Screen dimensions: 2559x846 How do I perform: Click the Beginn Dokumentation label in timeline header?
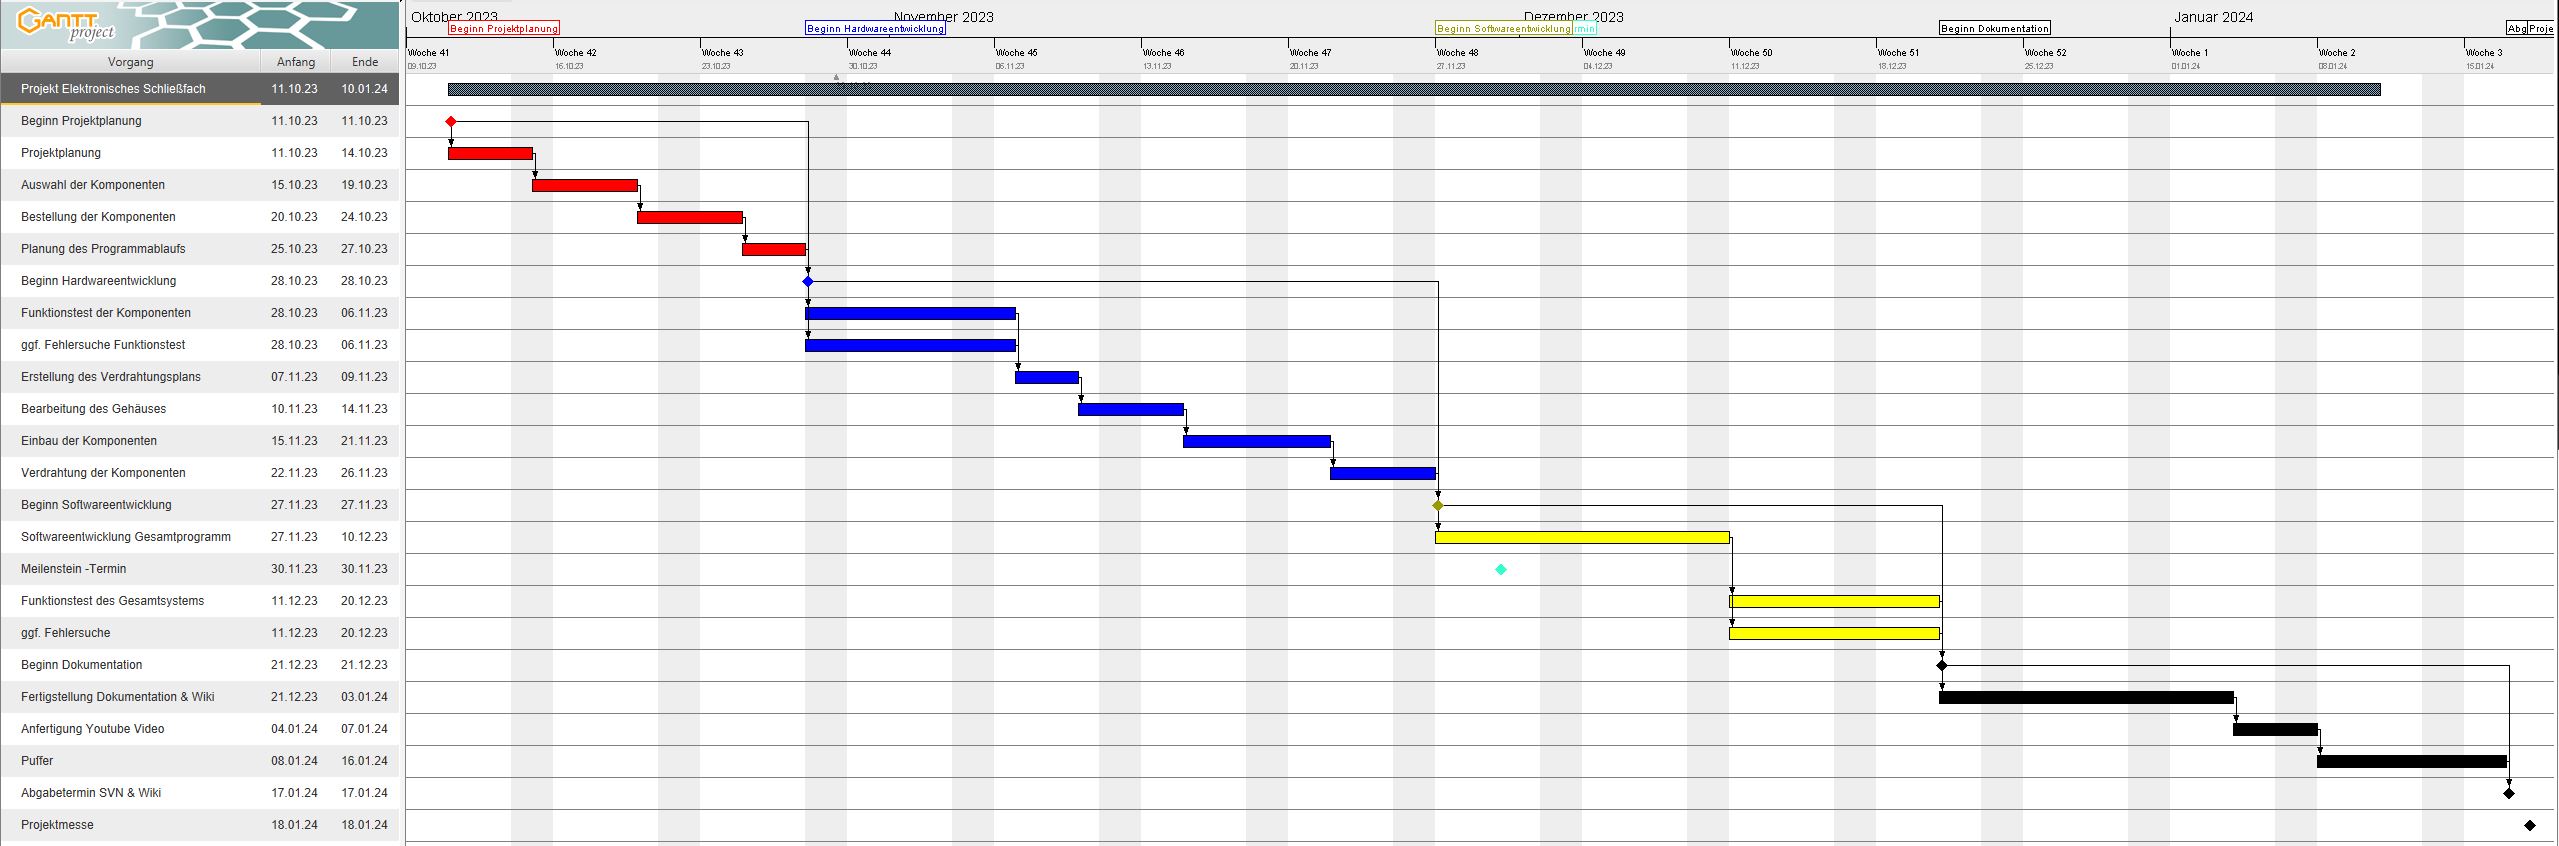pos(1994,29)
